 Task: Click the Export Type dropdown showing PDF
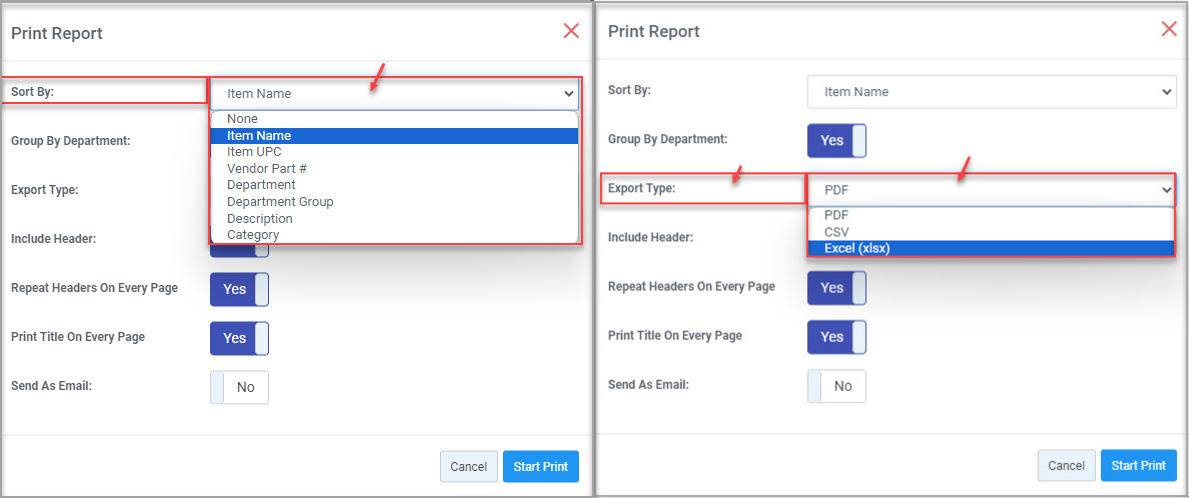coord(991,189)
